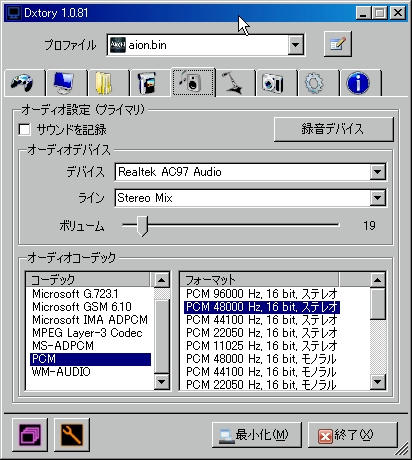The width and height of the screenshot is (412, 460).
Task: Adjust the ボリューム volume slider handle
Action: click(x=143, y=226)
